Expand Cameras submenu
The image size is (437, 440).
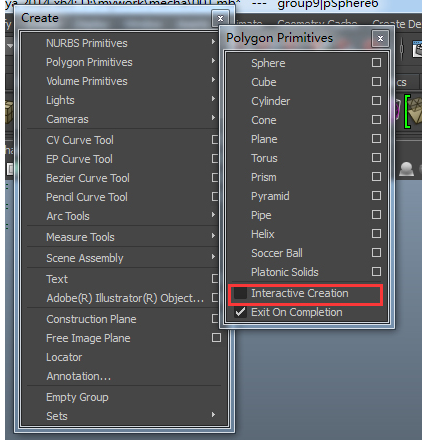coord(213,118)
